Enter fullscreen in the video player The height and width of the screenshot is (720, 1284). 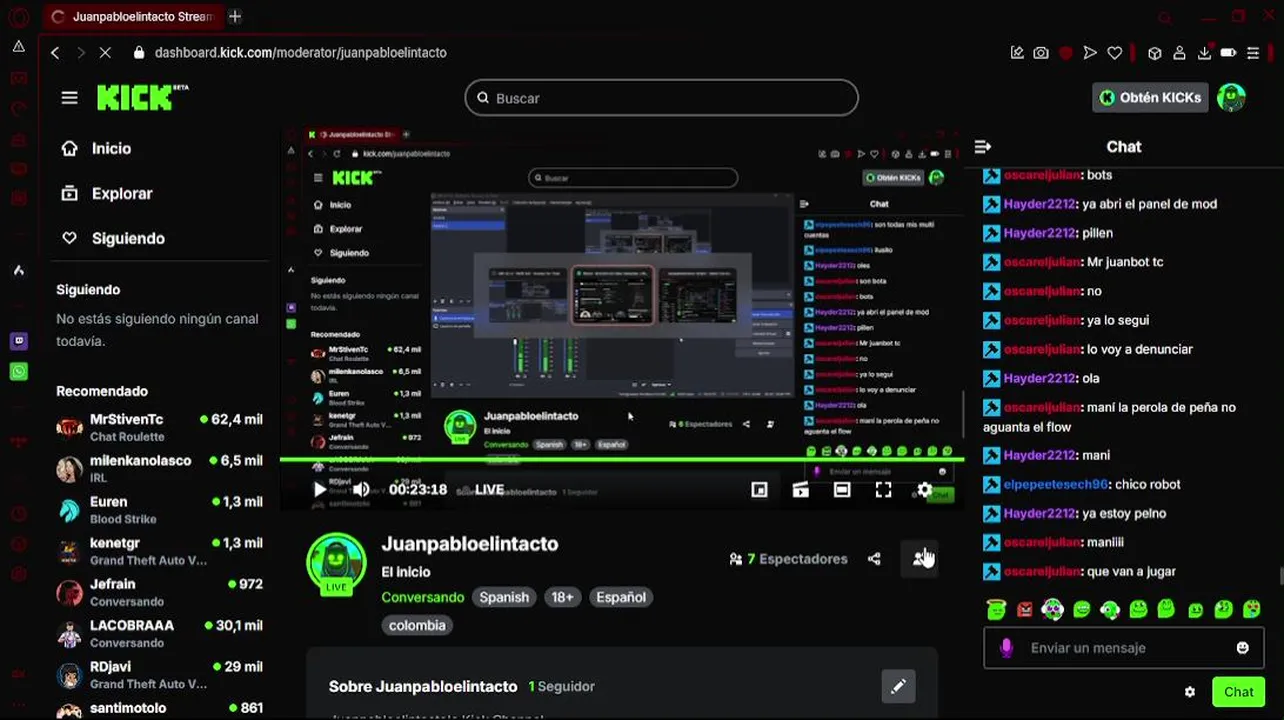(883, 489)
